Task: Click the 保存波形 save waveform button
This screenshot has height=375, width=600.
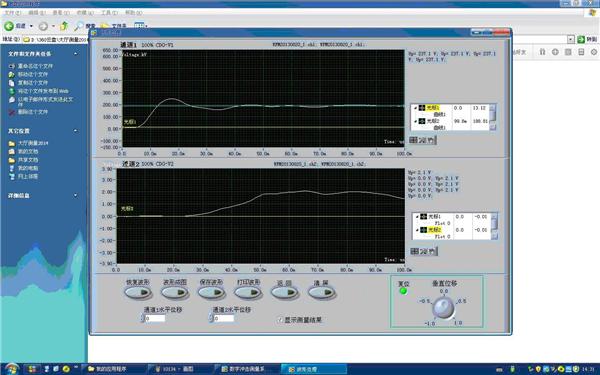Action: pyautogui.click(x=211, y=293)
